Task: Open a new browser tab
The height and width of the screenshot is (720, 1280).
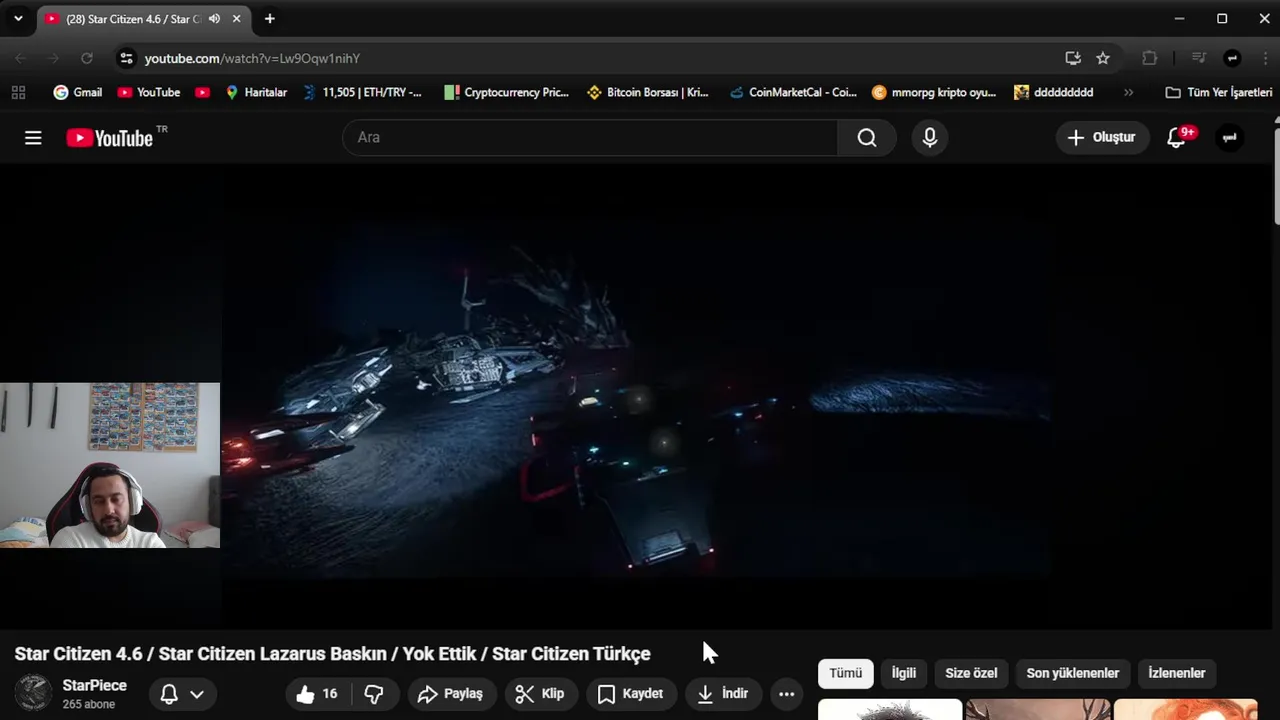Action: [269, 19]
